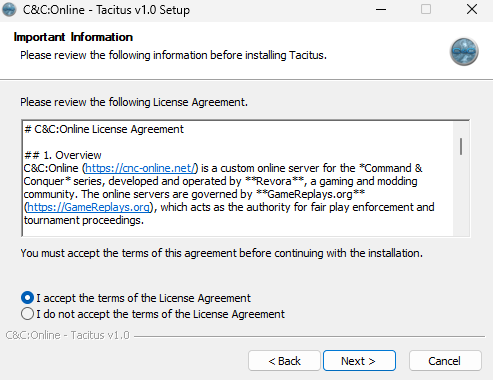Click the '# C&C:Online License Agreement' heading line
The height and width of the screenshot is (380, 493).
pos(104,129)
